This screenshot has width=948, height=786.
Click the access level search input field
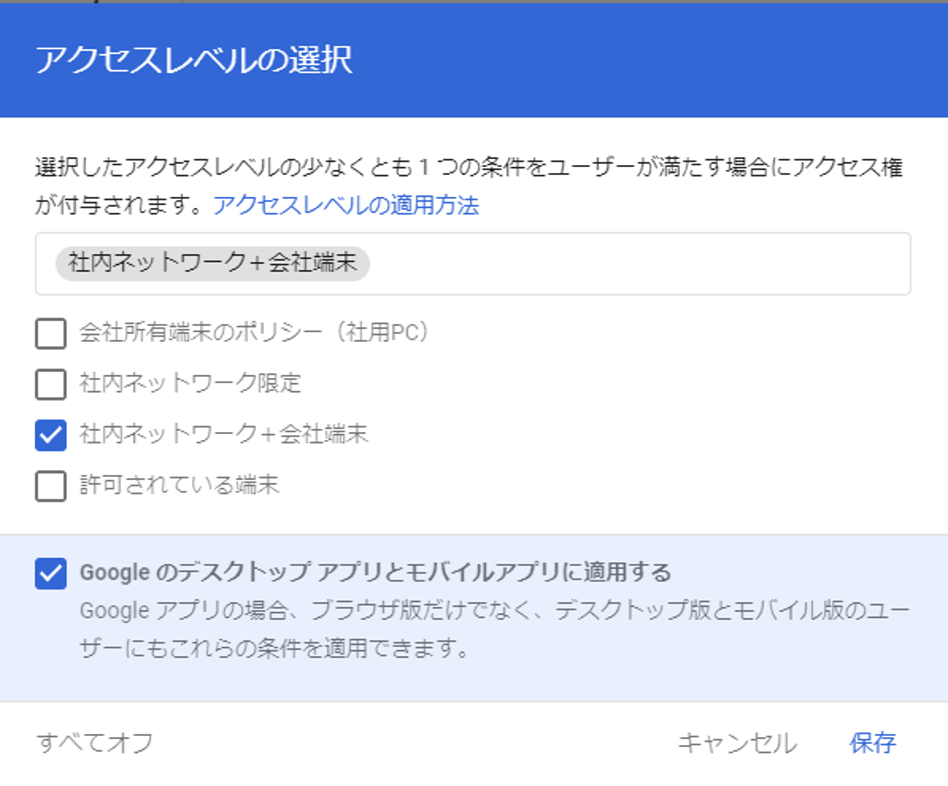coord(600,264)
